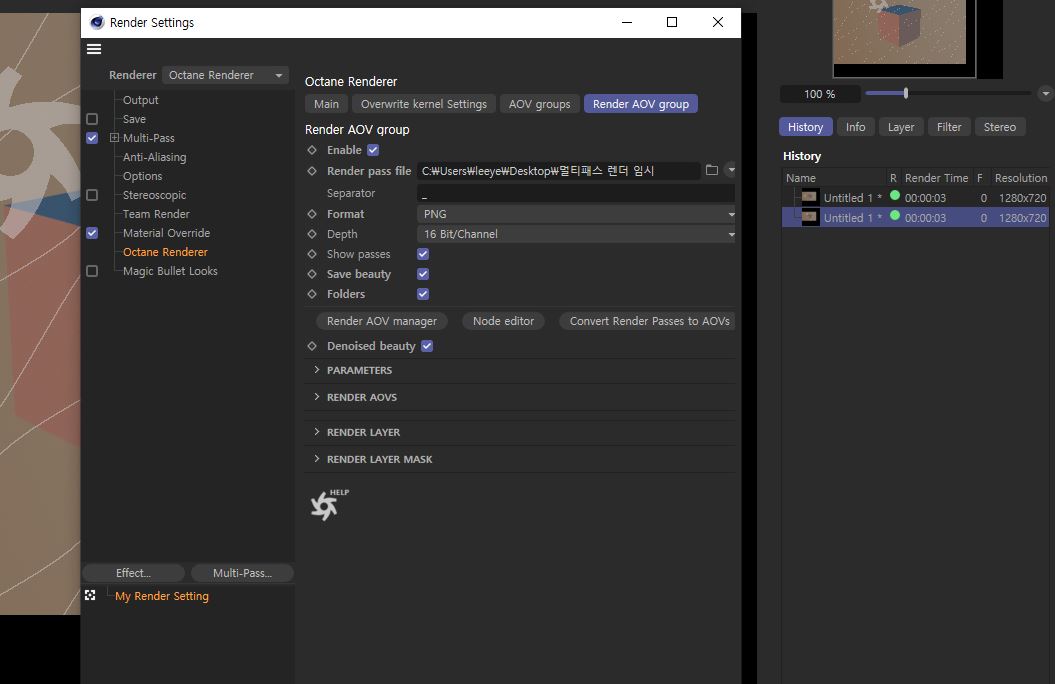Expand the RENDER AOVS section

coord(316,397)
